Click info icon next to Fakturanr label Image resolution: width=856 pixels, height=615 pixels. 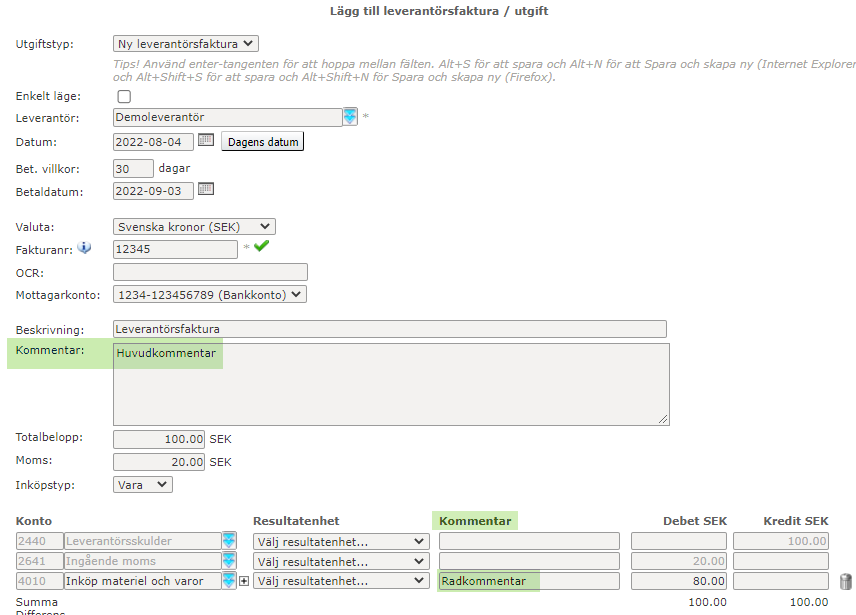point(84,248)
